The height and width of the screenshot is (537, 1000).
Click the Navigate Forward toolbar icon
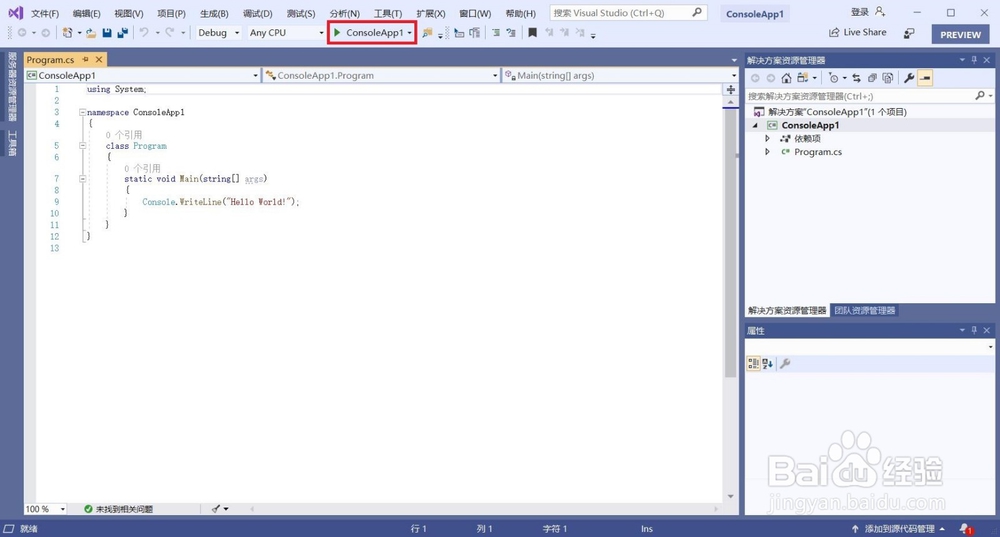[45, 33]
